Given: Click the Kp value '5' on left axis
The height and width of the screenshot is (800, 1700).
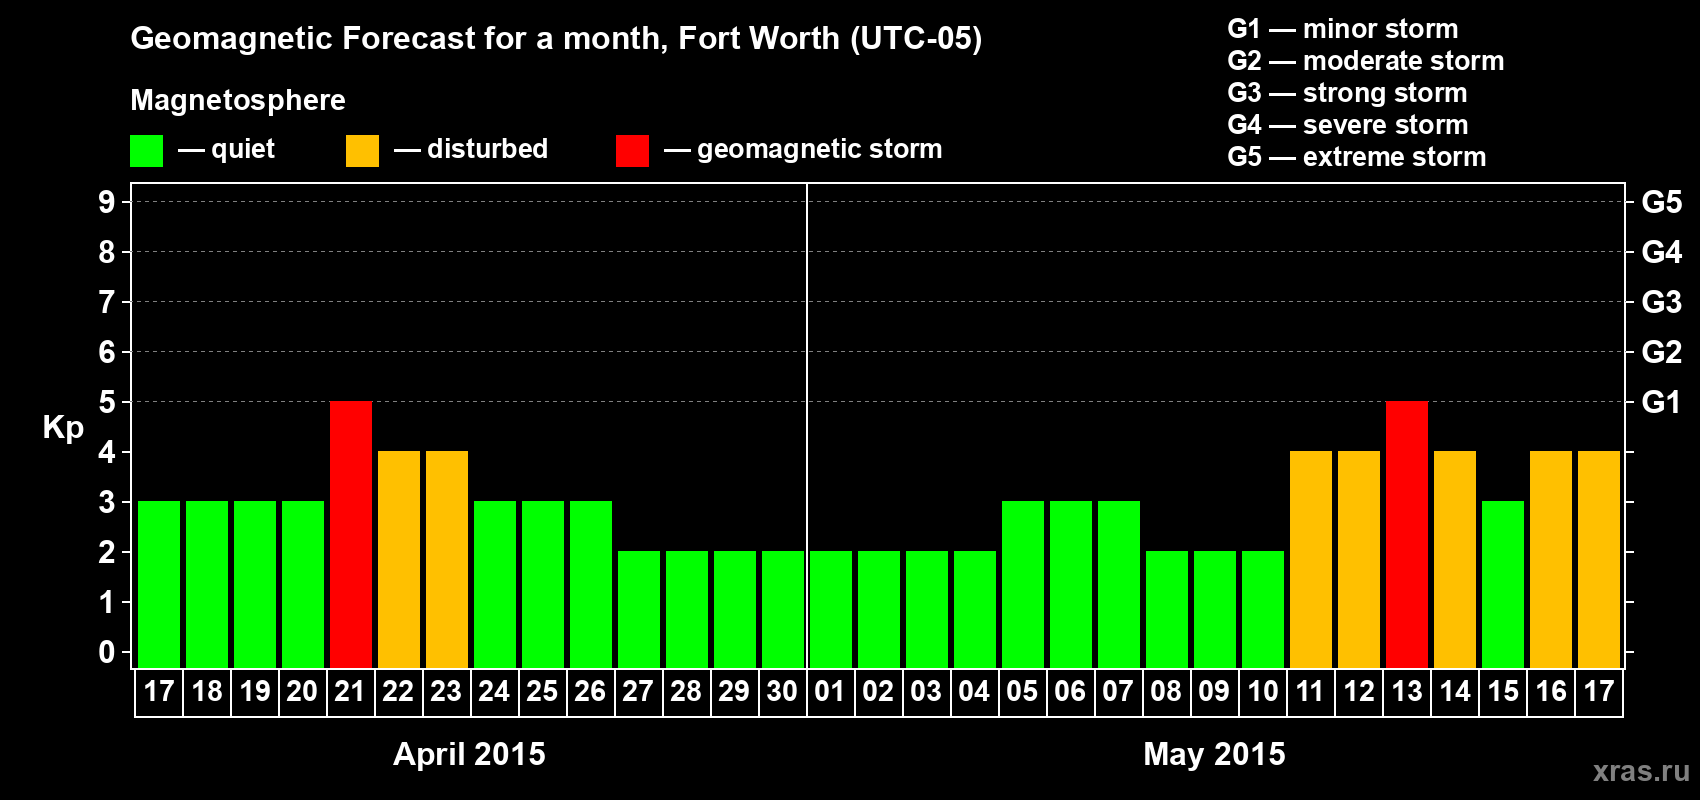Looking at the screenshot, I should (x=107, y=402).
